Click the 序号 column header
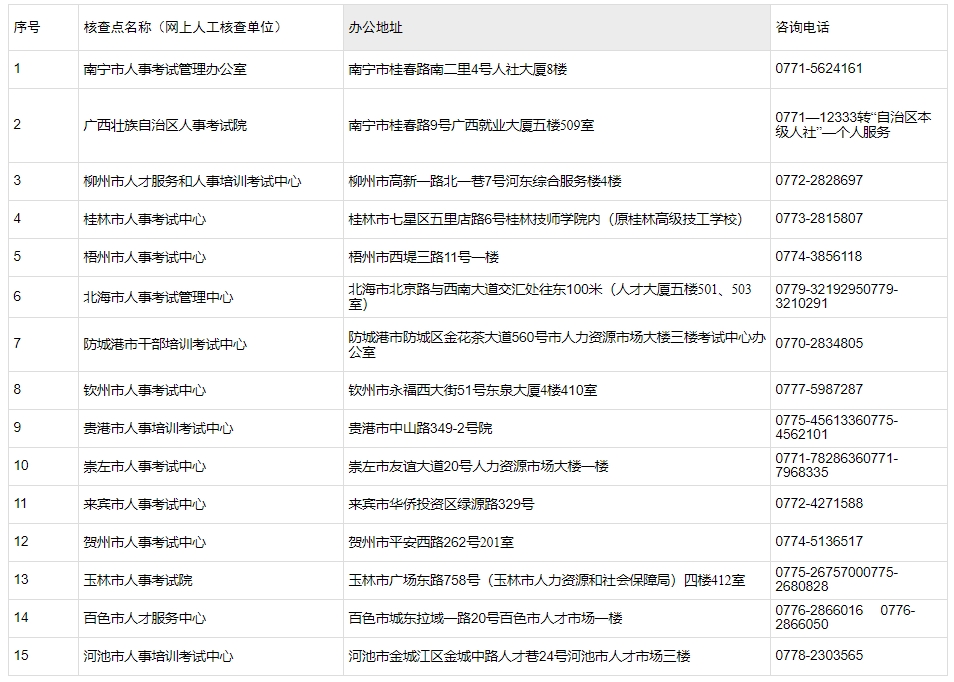This screenshot has width=954, height=682. point(27,27)
